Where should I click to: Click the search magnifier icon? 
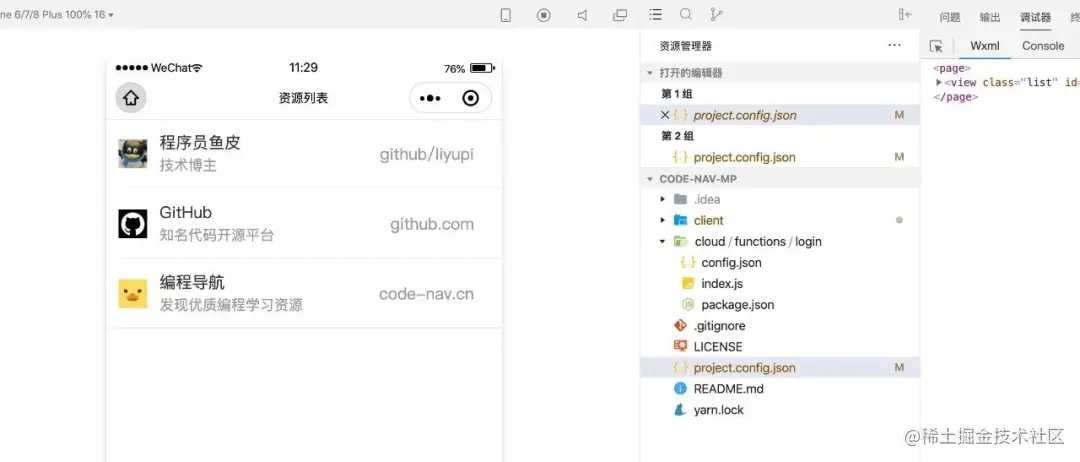(686, 14)
